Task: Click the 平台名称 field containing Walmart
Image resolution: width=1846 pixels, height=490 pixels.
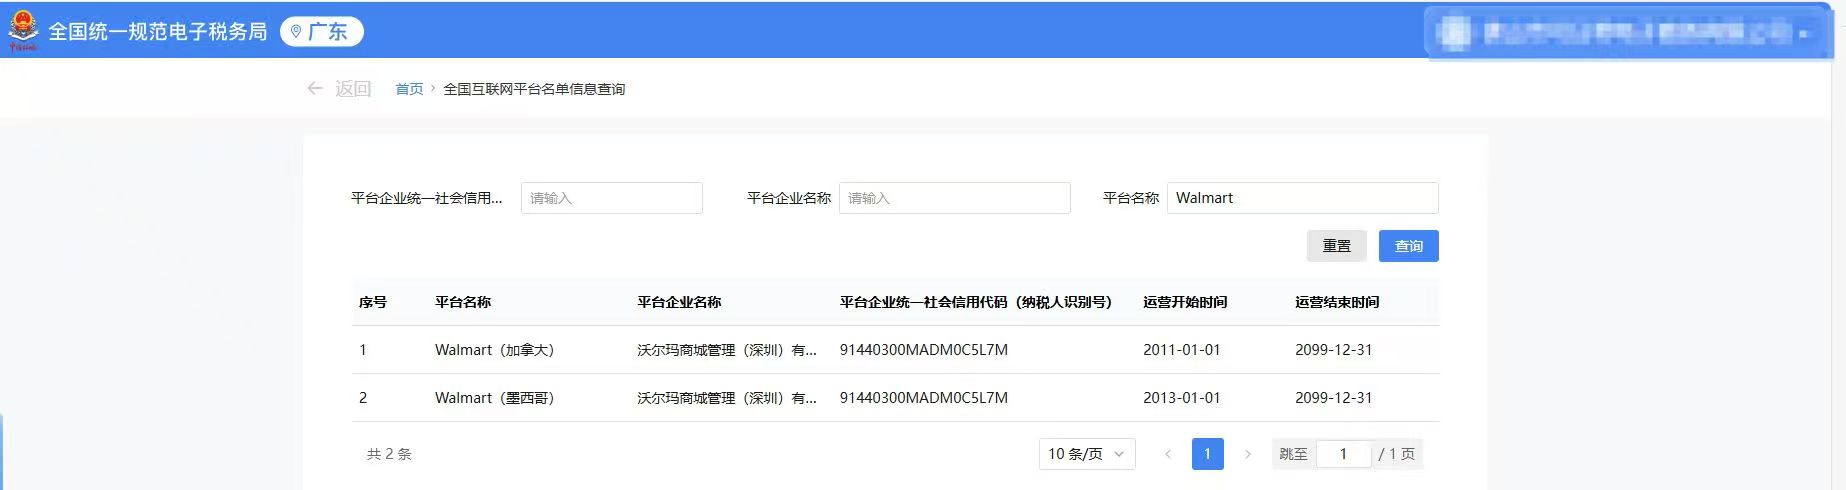Action: (1301, 198)
